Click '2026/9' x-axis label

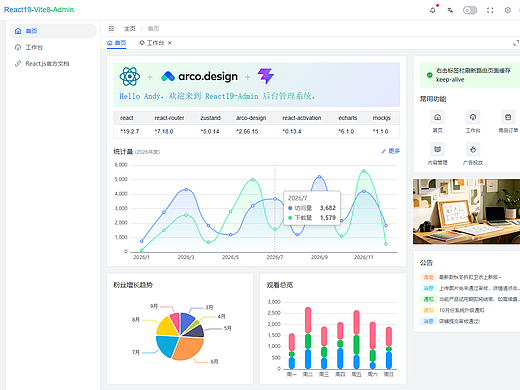point(319,257)
